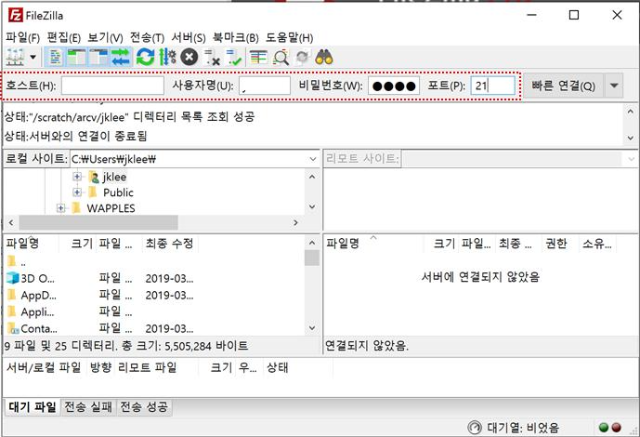Image resolution: width=640 pixels, height=437 pixels.
Task: Click the local file list vertical scrollbar thumb
Action: pos(312,258)
